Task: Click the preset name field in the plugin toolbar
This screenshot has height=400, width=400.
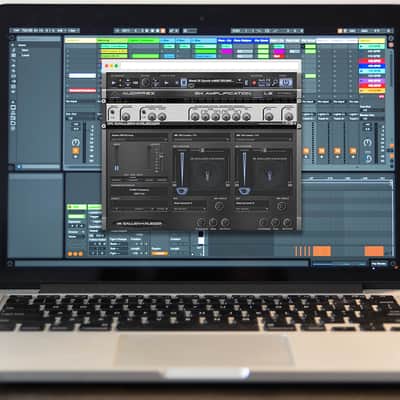Action: pos(212,81)
